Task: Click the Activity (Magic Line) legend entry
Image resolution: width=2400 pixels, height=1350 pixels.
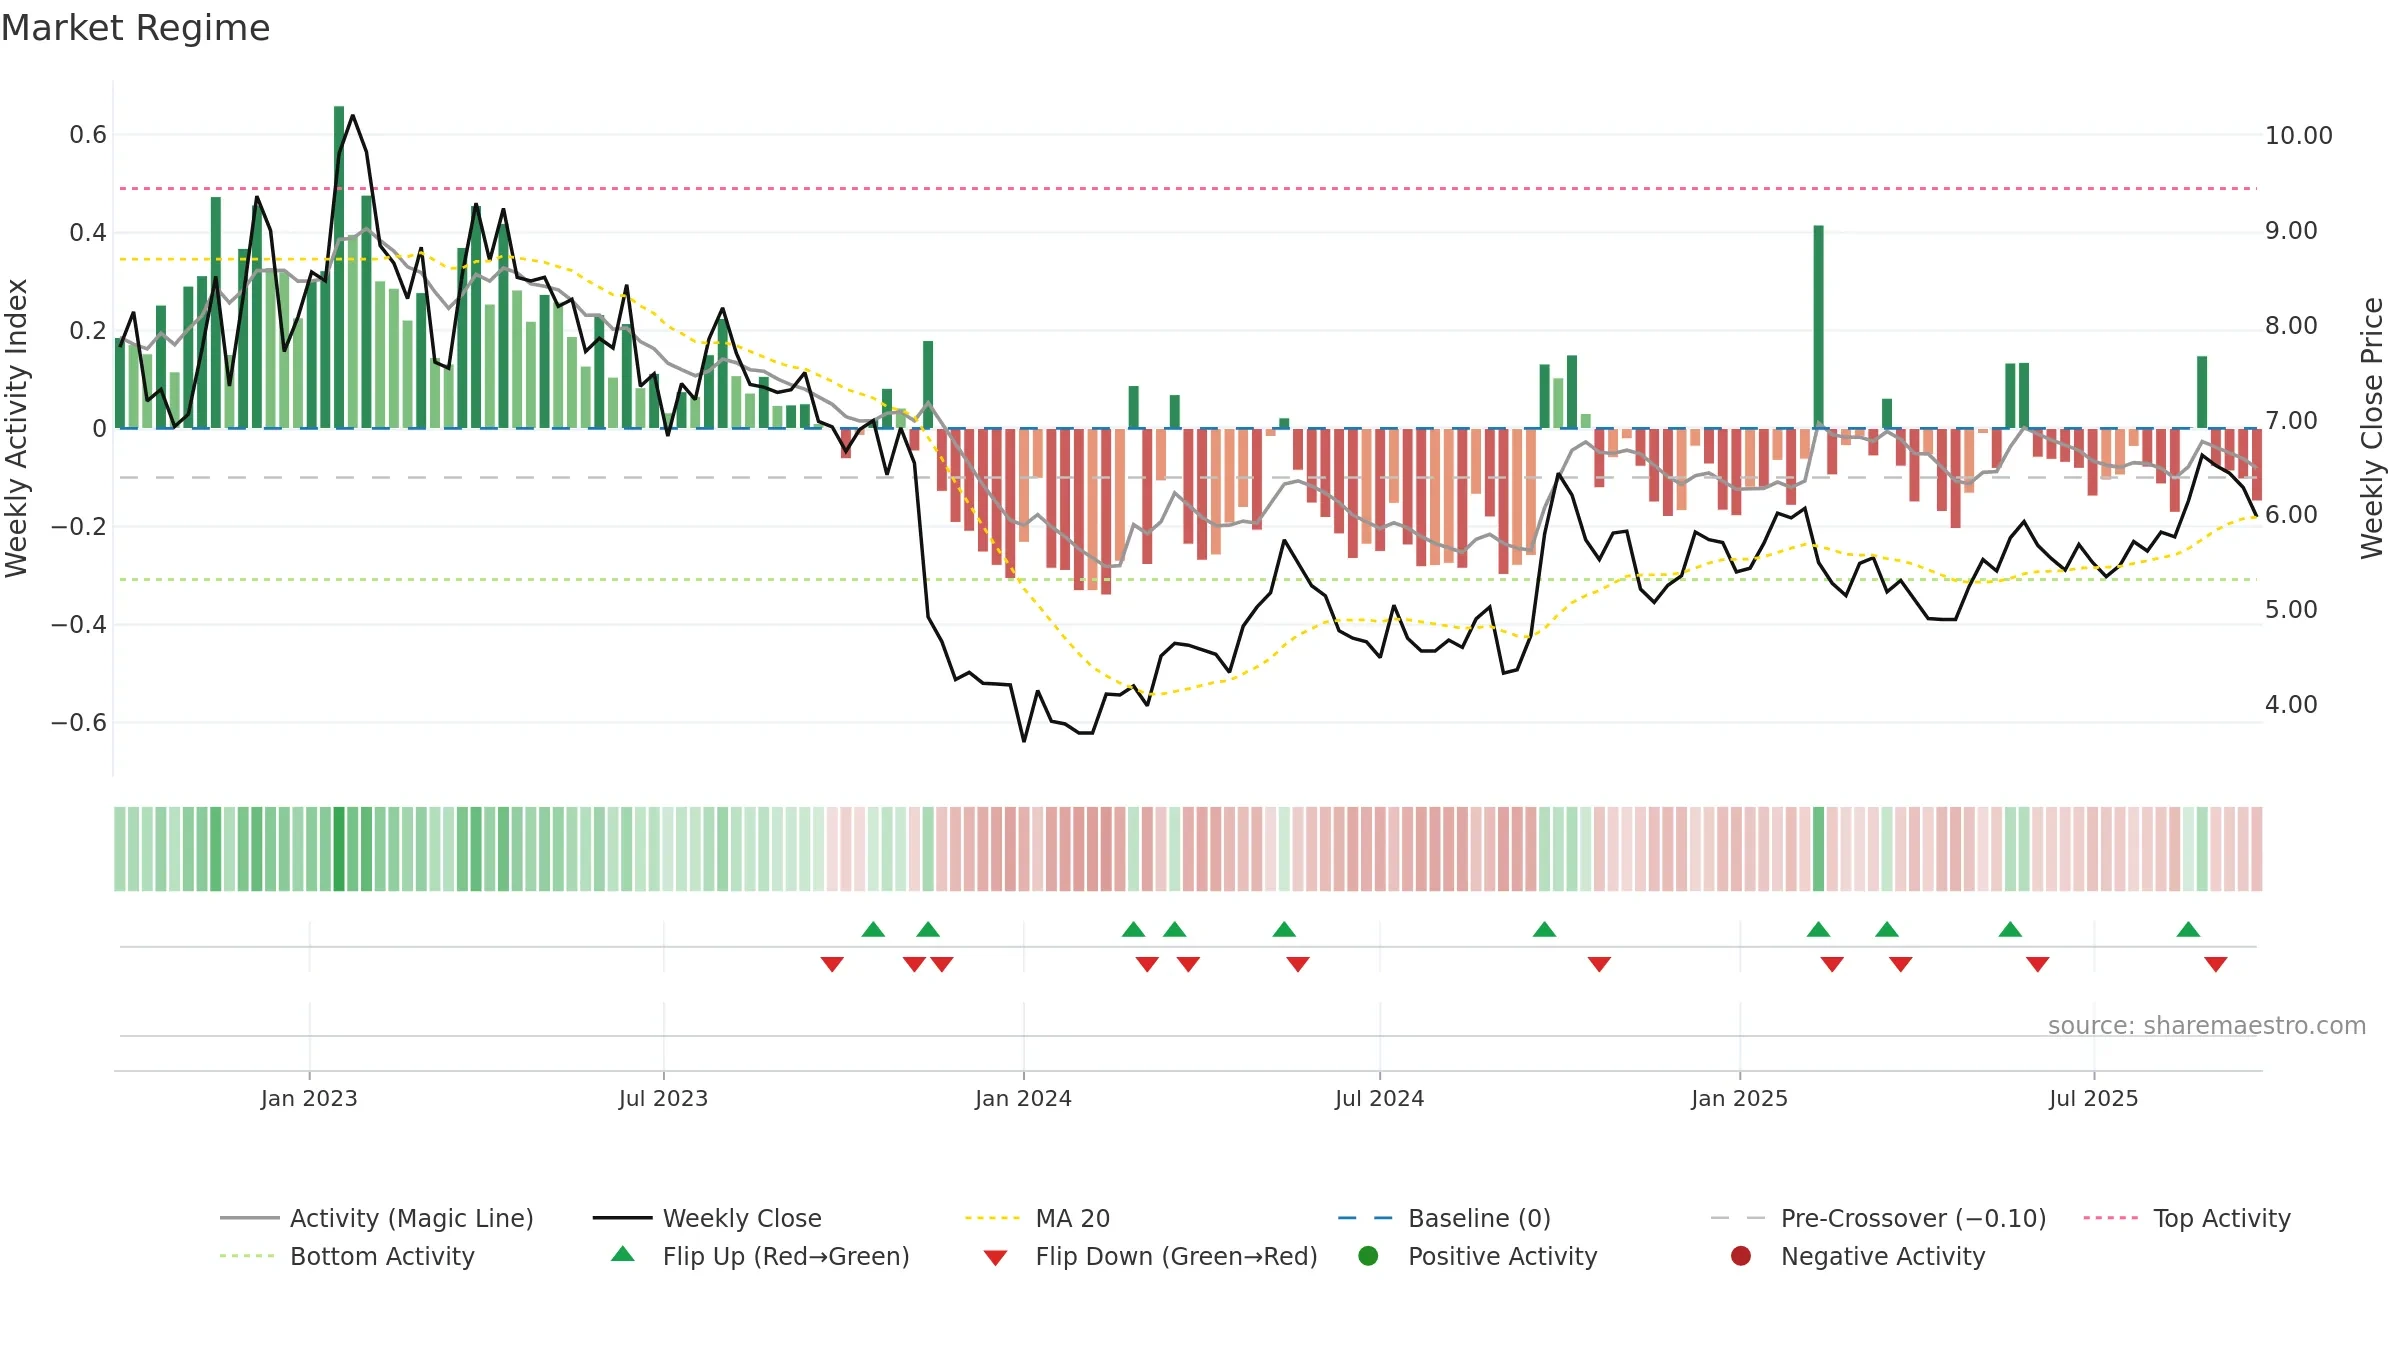Action: [x=377, y=1218]
